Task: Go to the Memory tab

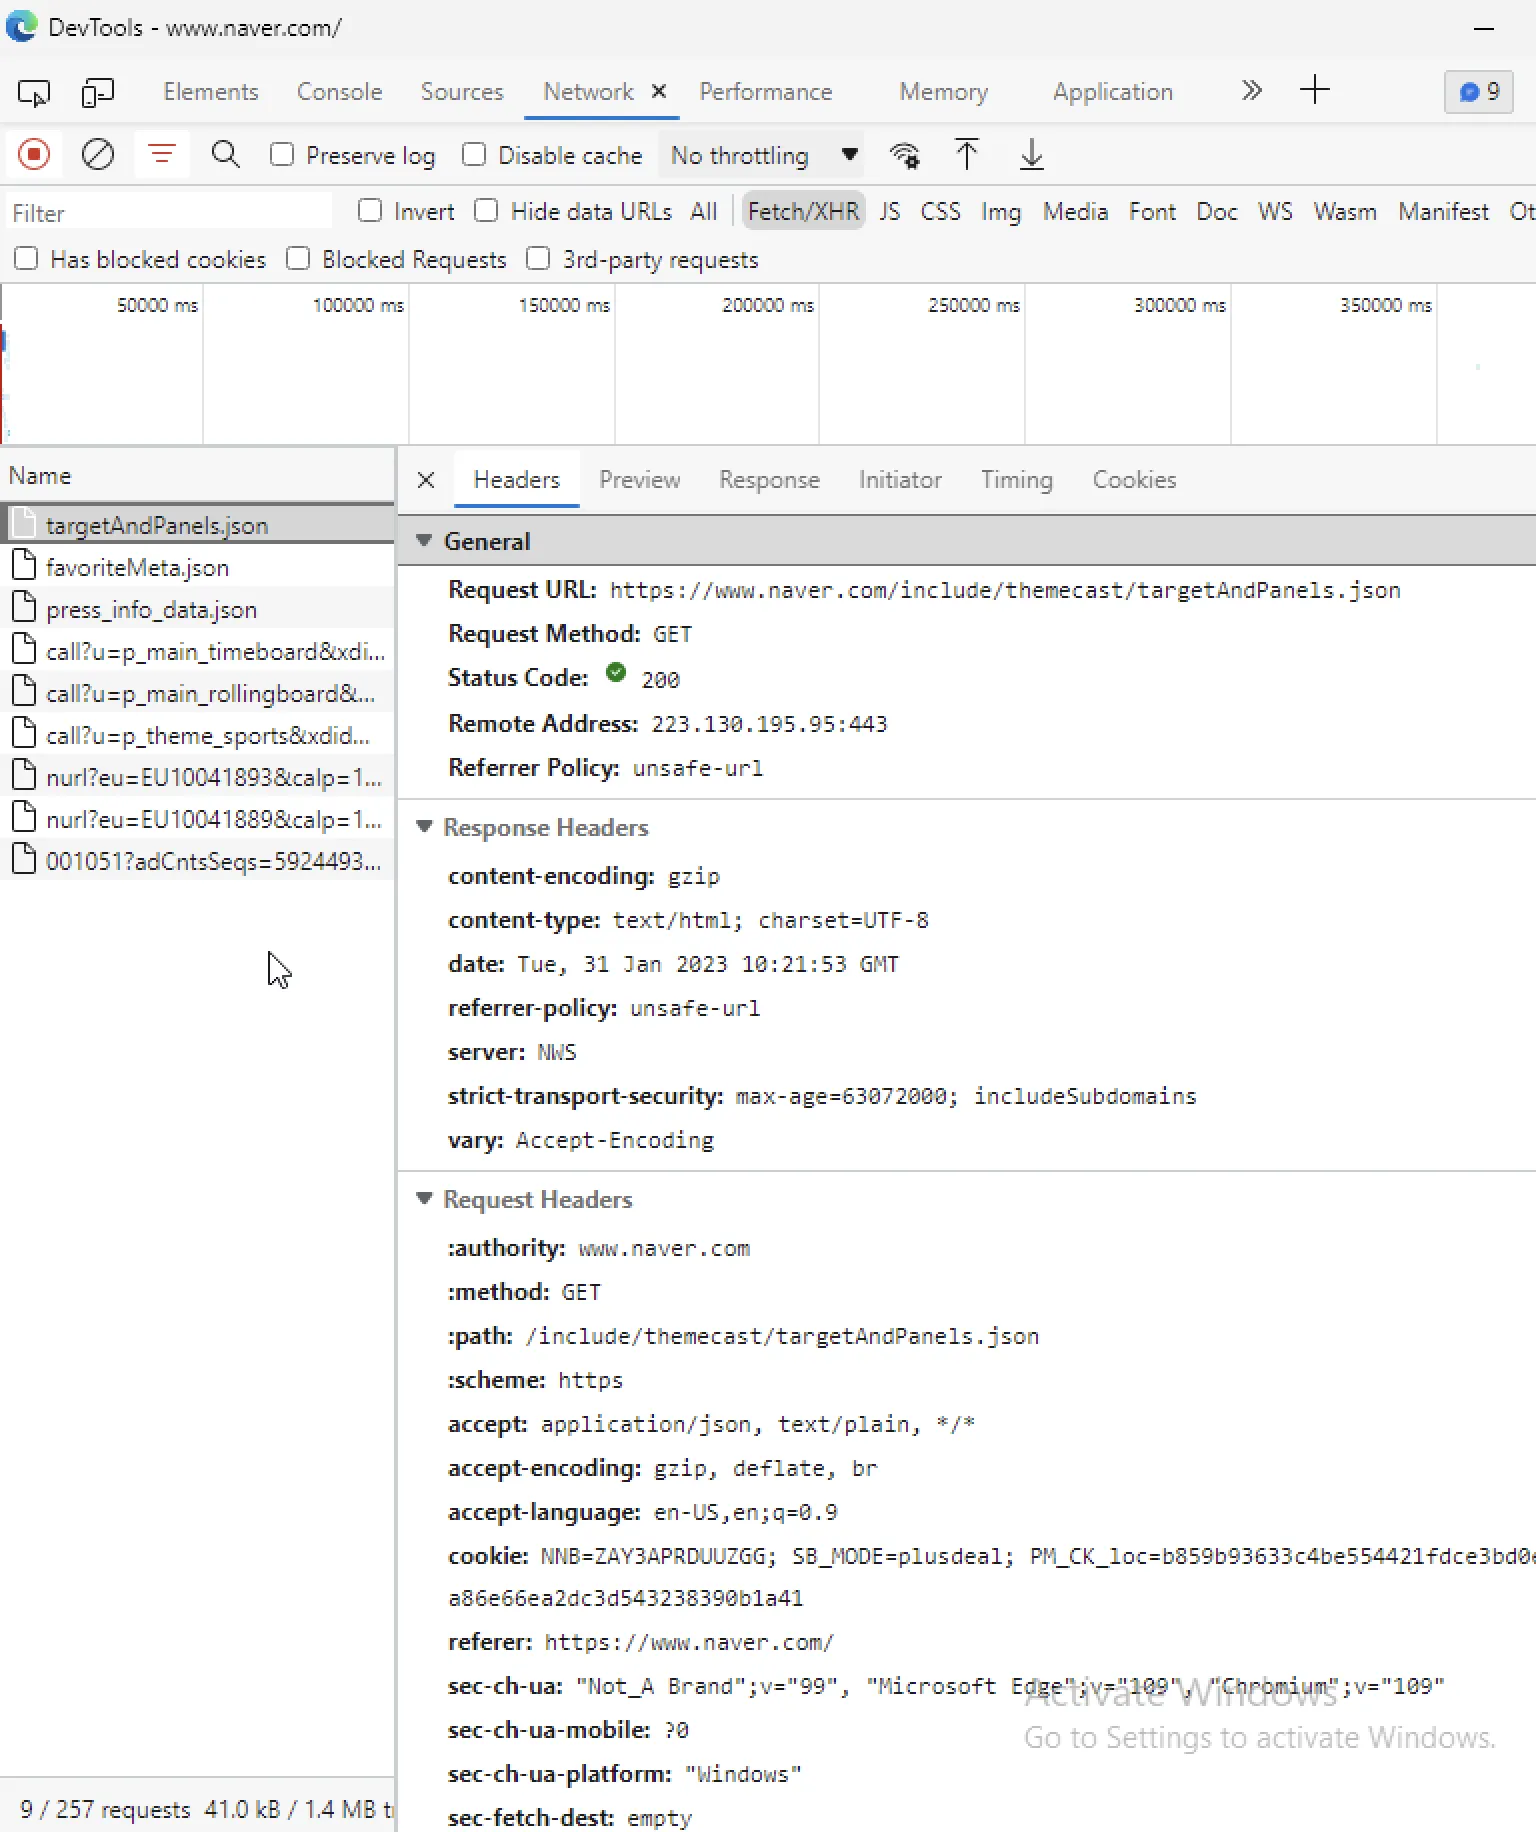Action: click(943, 92)
